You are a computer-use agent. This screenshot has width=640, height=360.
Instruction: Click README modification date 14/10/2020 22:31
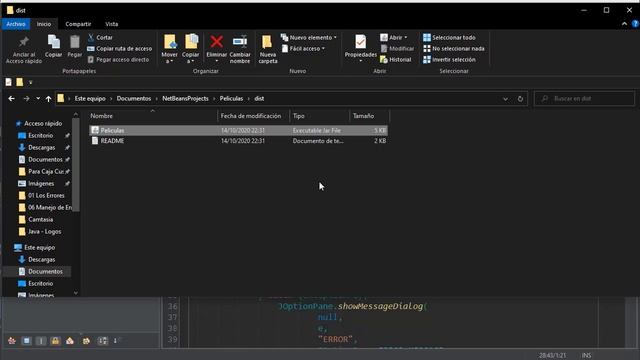[x=243, y=141]
